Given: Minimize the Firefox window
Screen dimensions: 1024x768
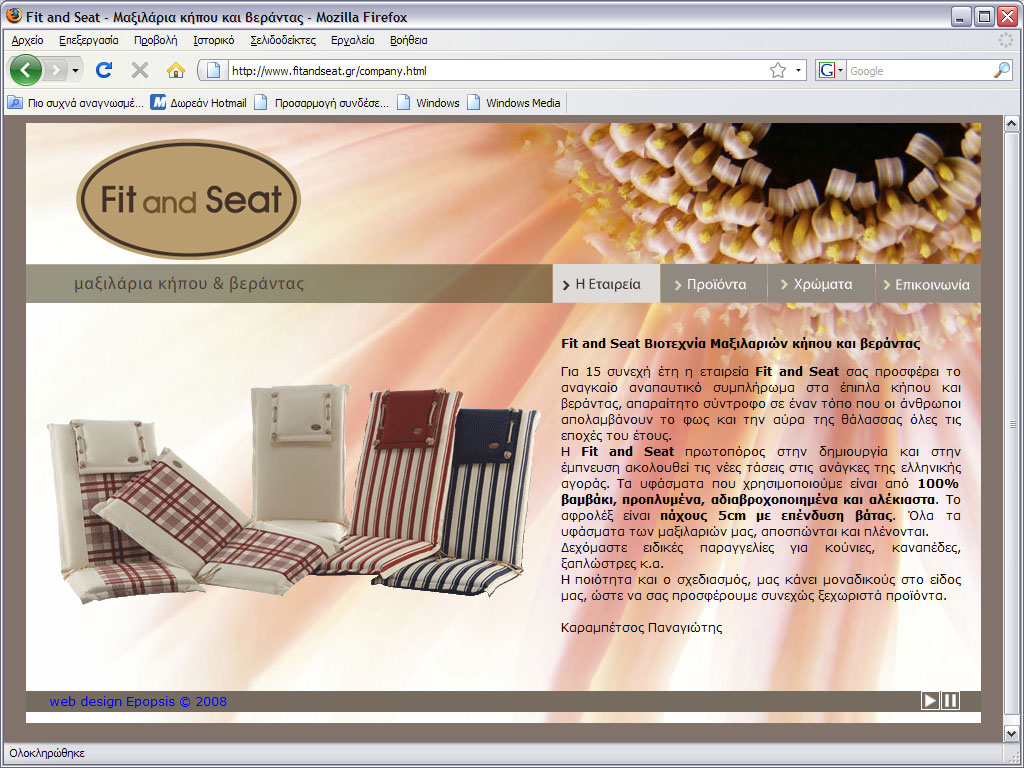Looking at the screenshot, I should [959, 16].
